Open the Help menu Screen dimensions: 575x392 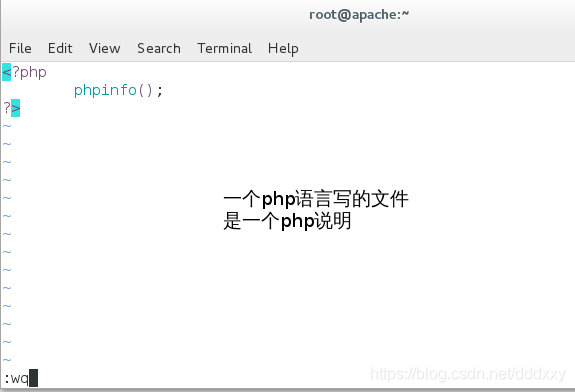(x=283, y=49)
